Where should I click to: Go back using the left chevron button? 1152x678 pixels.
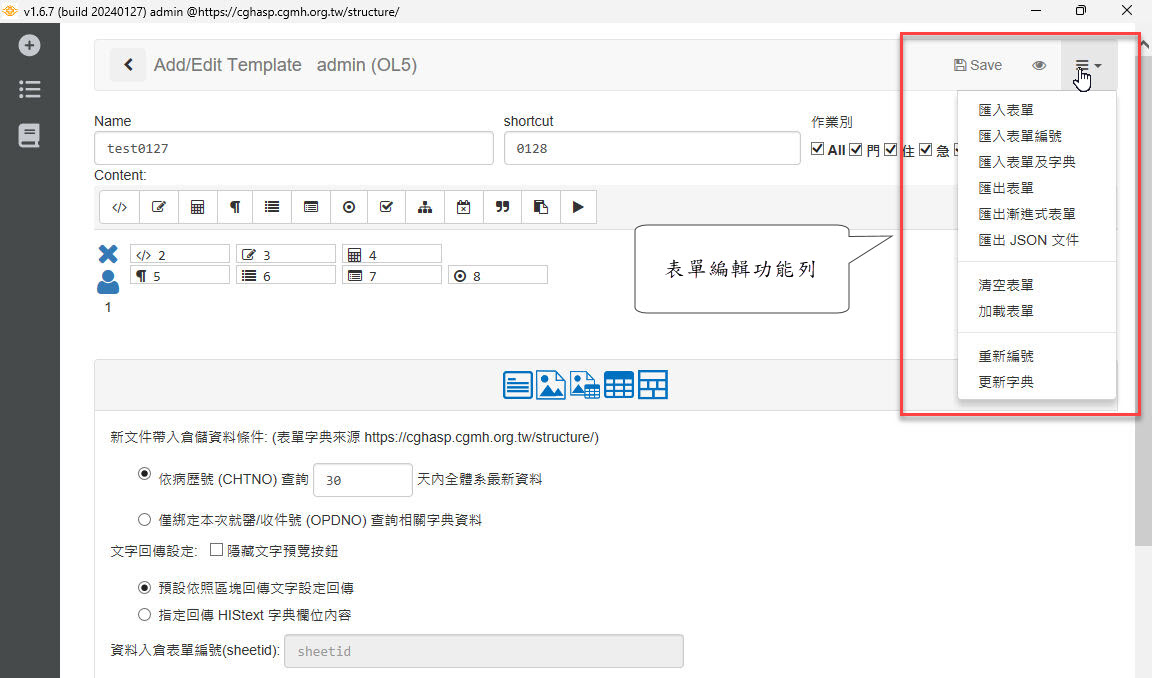128,65
